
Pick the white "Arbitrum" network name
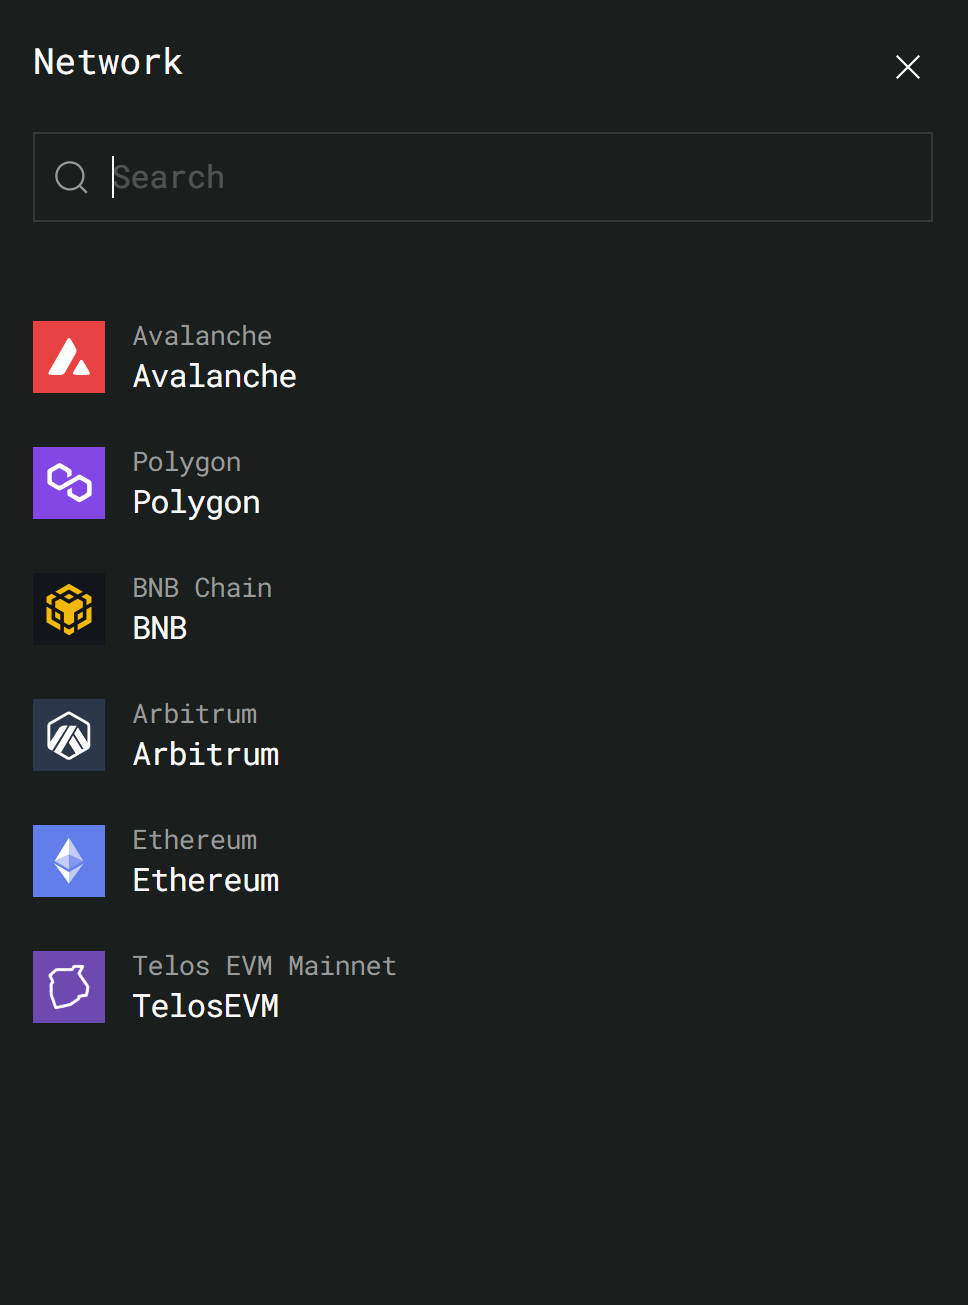(206, 754)
